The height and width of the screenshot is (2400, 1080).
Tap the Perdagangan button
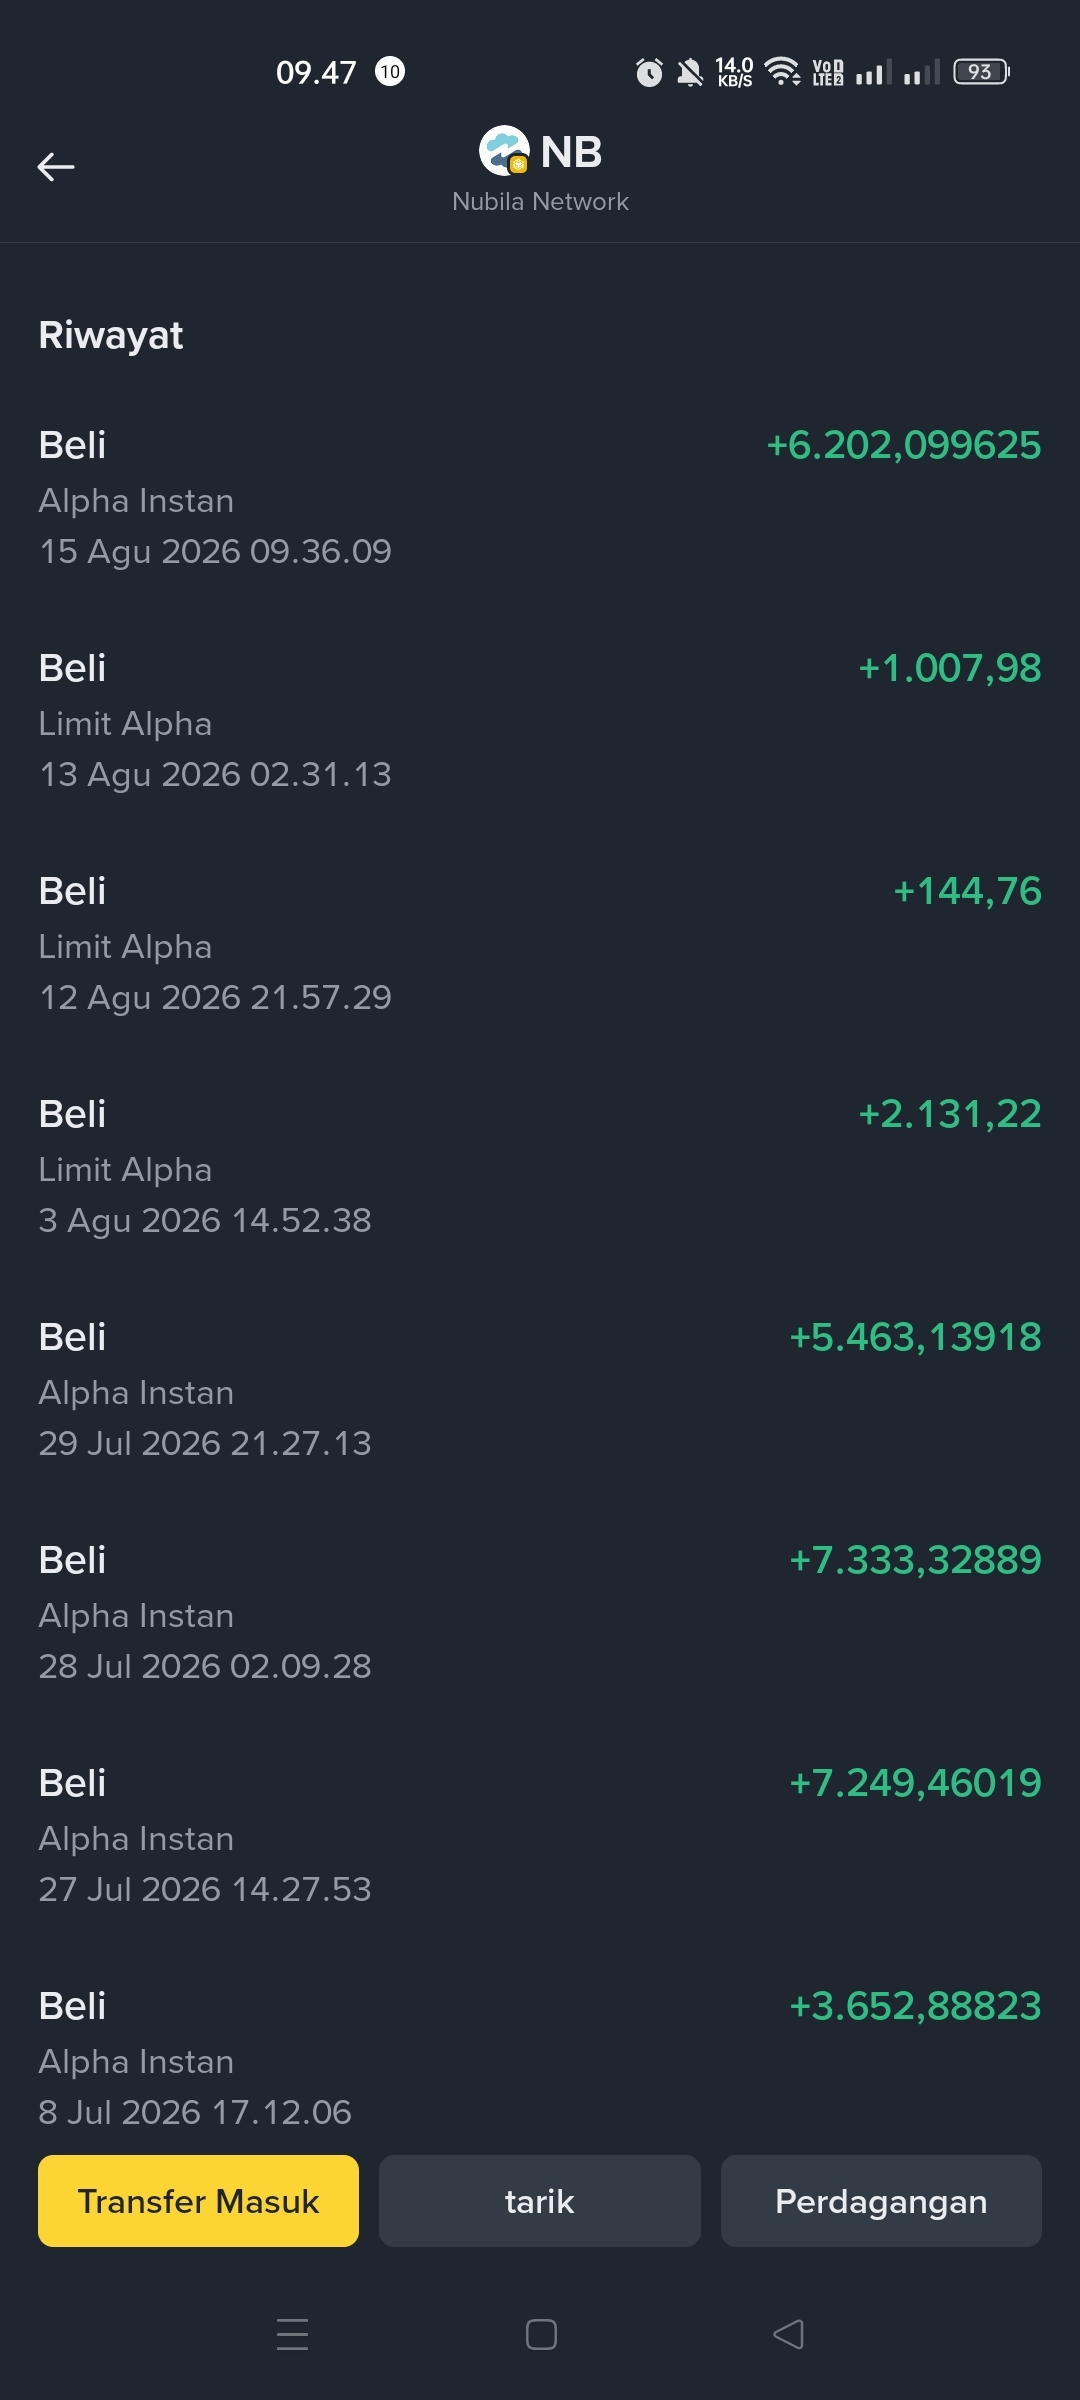[x=881, y=2201]
